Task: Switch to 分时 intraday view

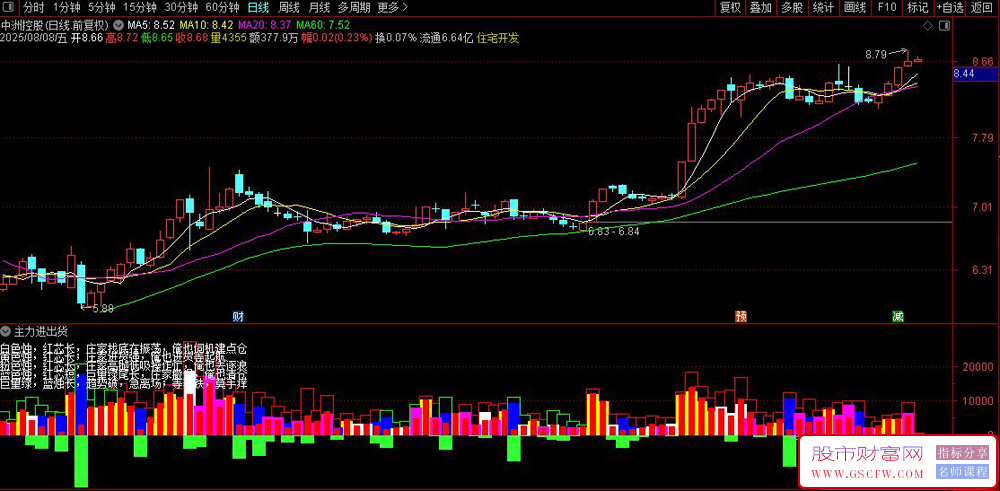Action: point(34,8)
